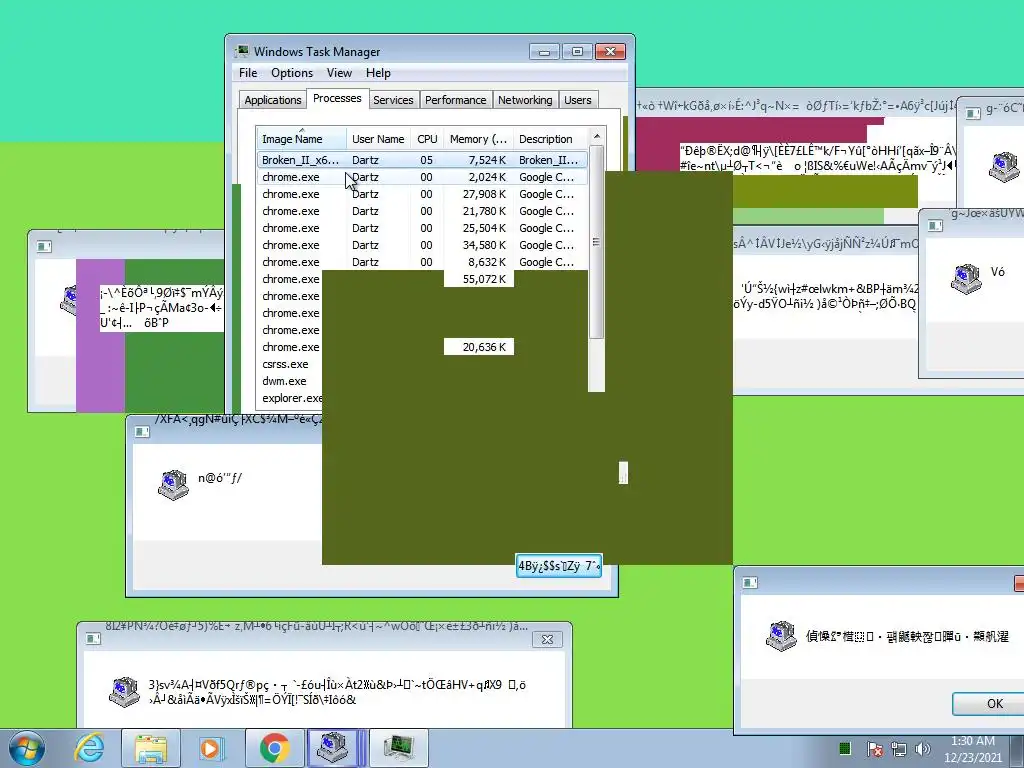Open the Help menu in Task Manager

(x=378, y=72)
